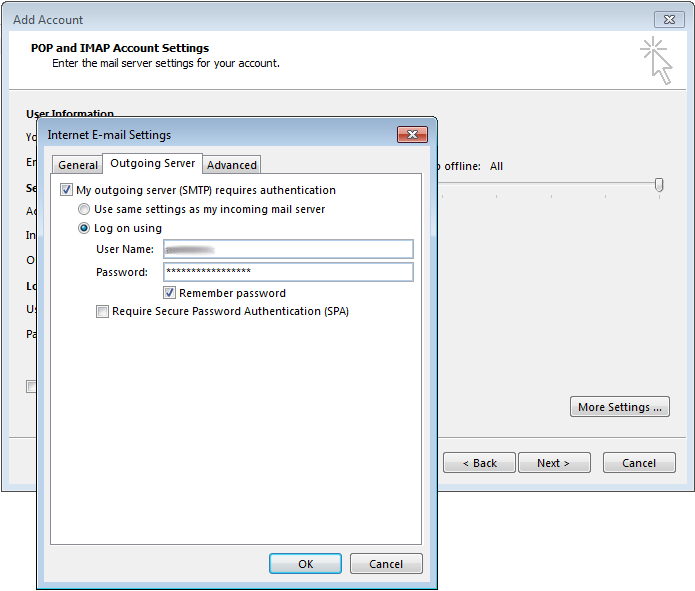This screenshot has width=695, height=591.
Task: Toggle SMTP requires authentication checkbox
Action: (x=67, y=190)
